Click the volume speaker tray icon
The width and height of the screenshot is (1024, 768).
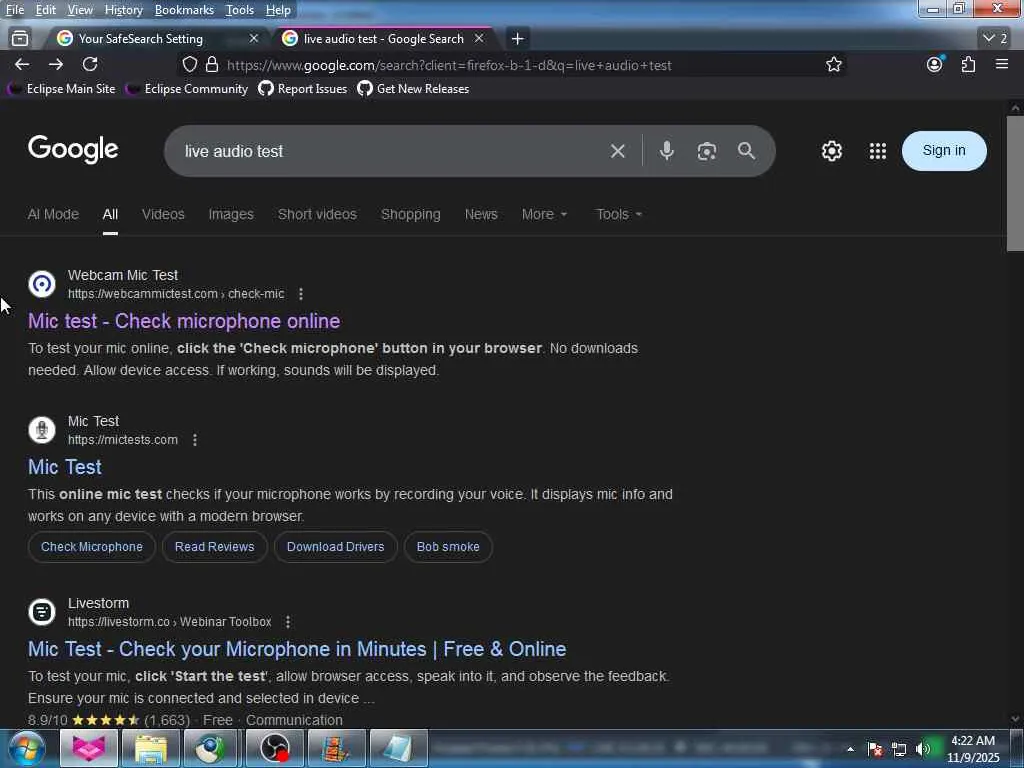[x=922, y=749]
